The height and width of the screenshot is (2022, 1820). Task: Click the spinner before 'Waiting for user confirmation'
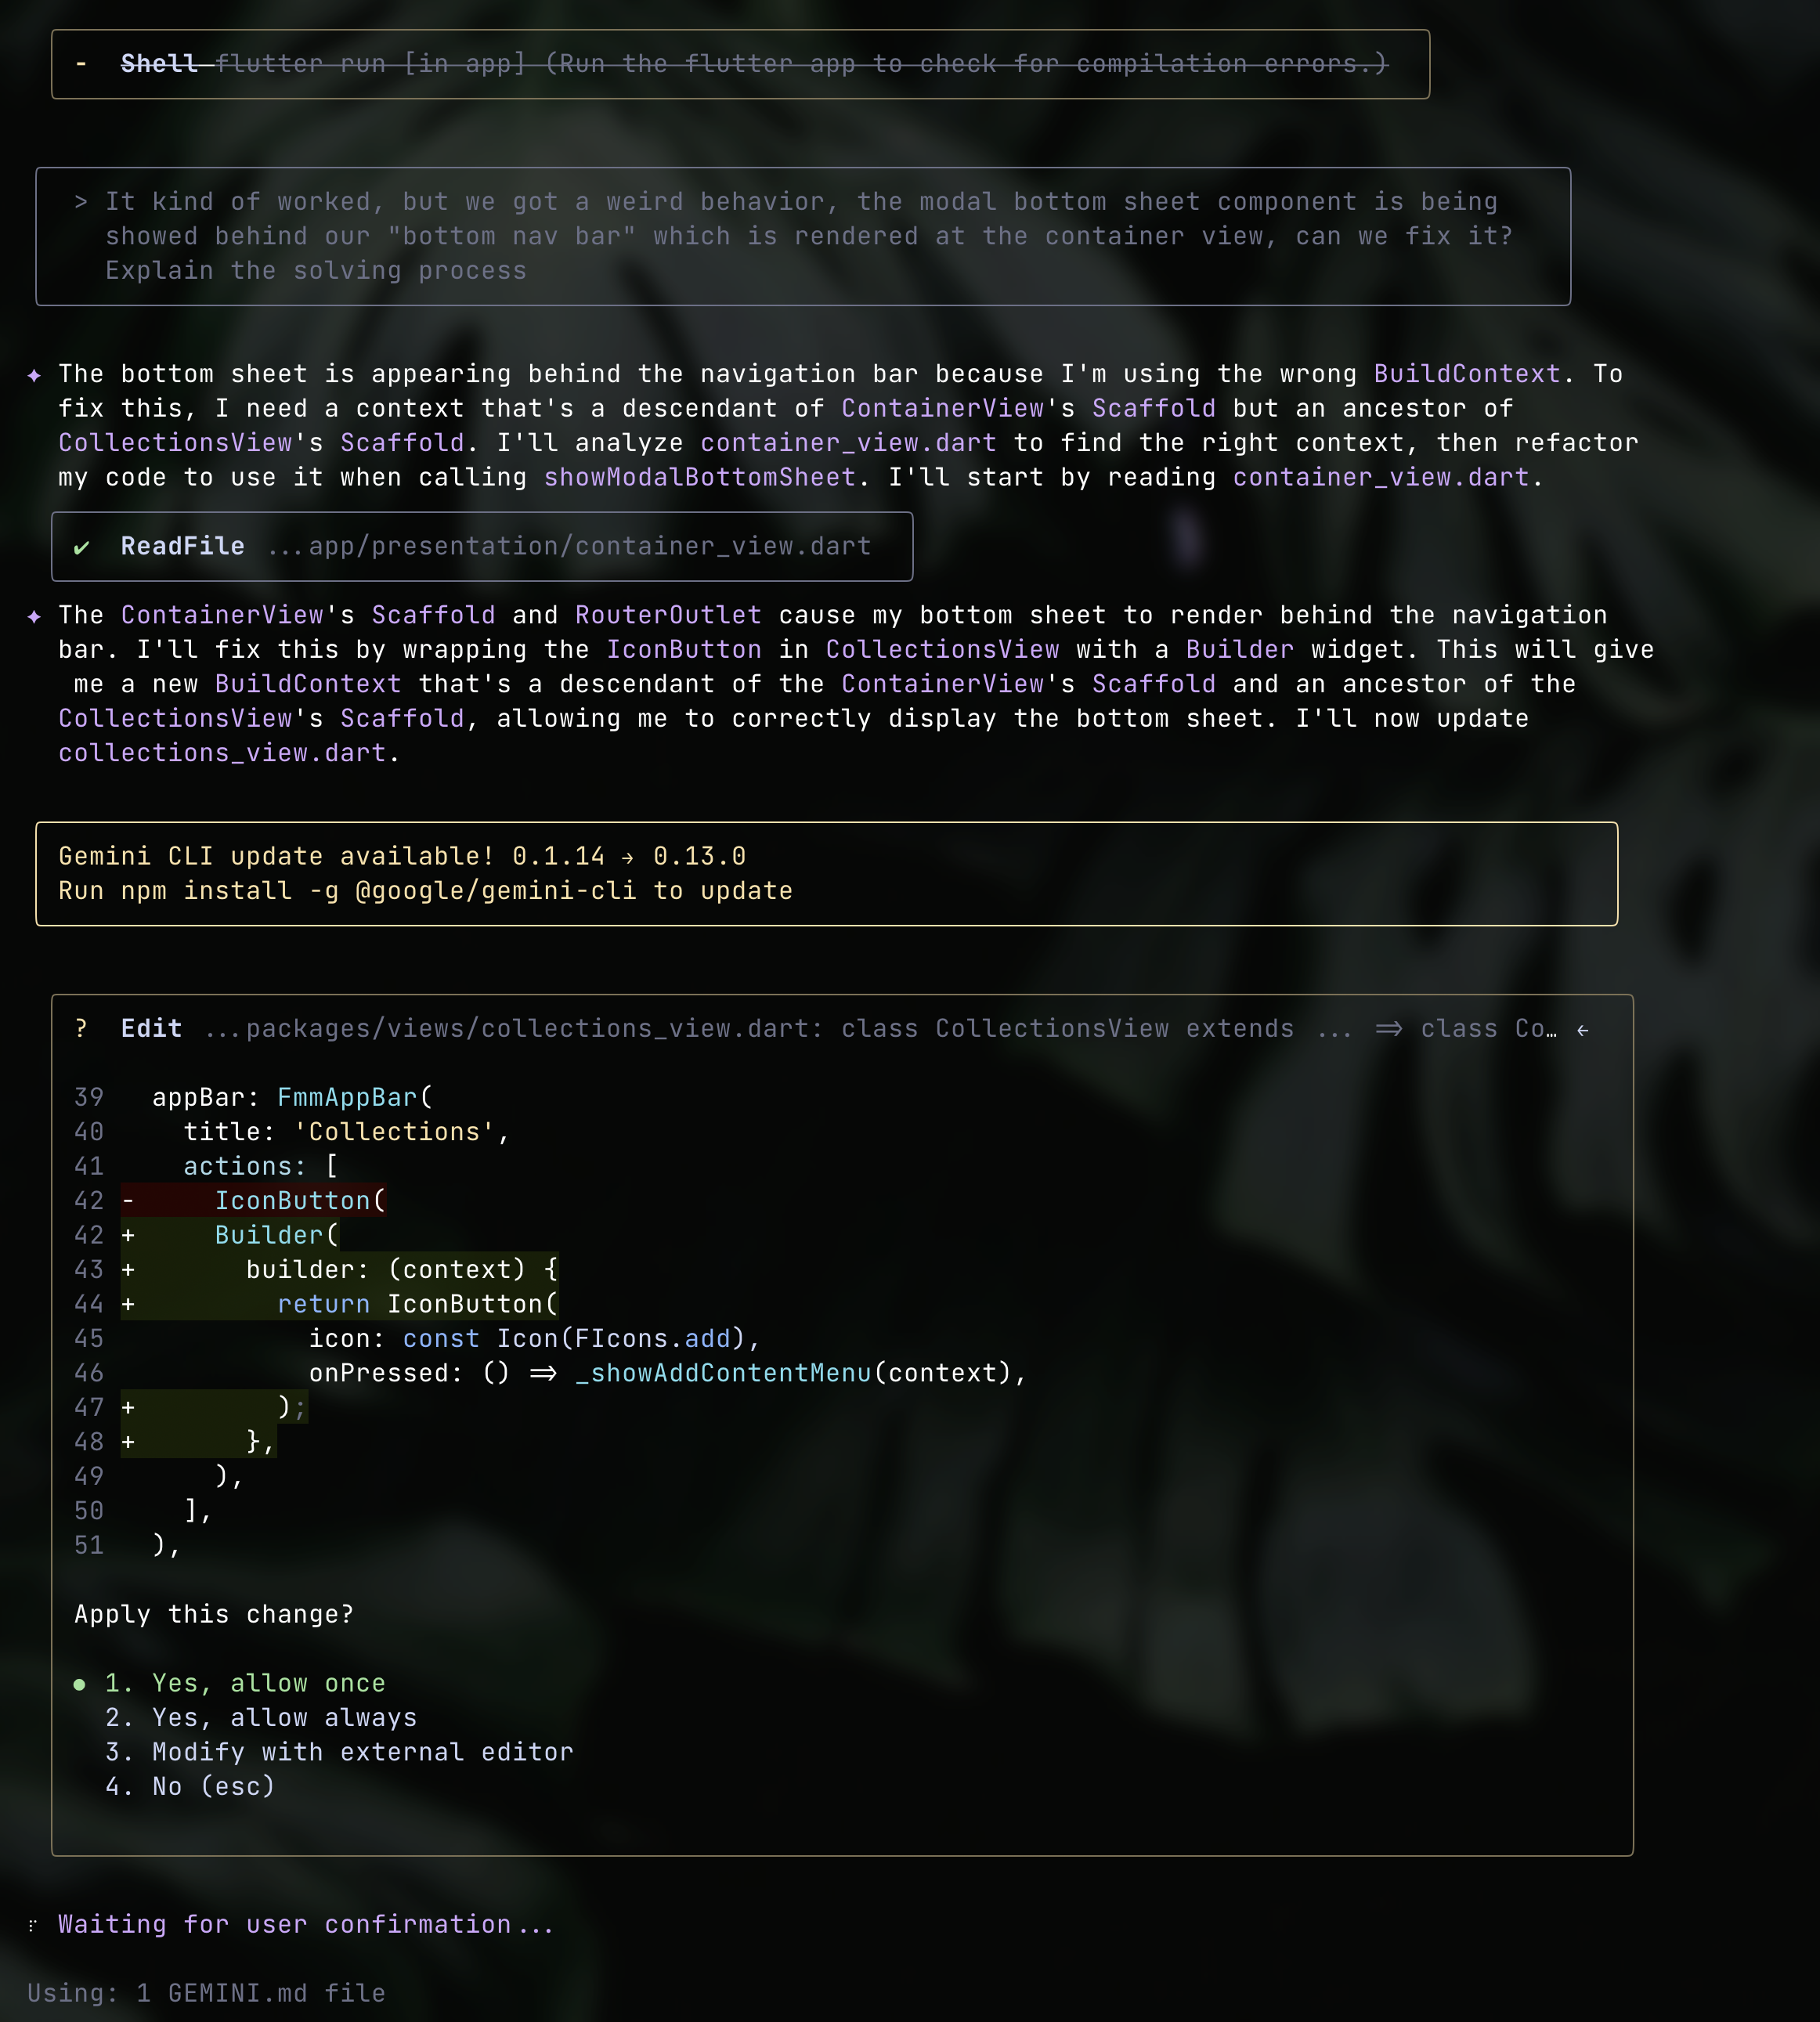33,1925
